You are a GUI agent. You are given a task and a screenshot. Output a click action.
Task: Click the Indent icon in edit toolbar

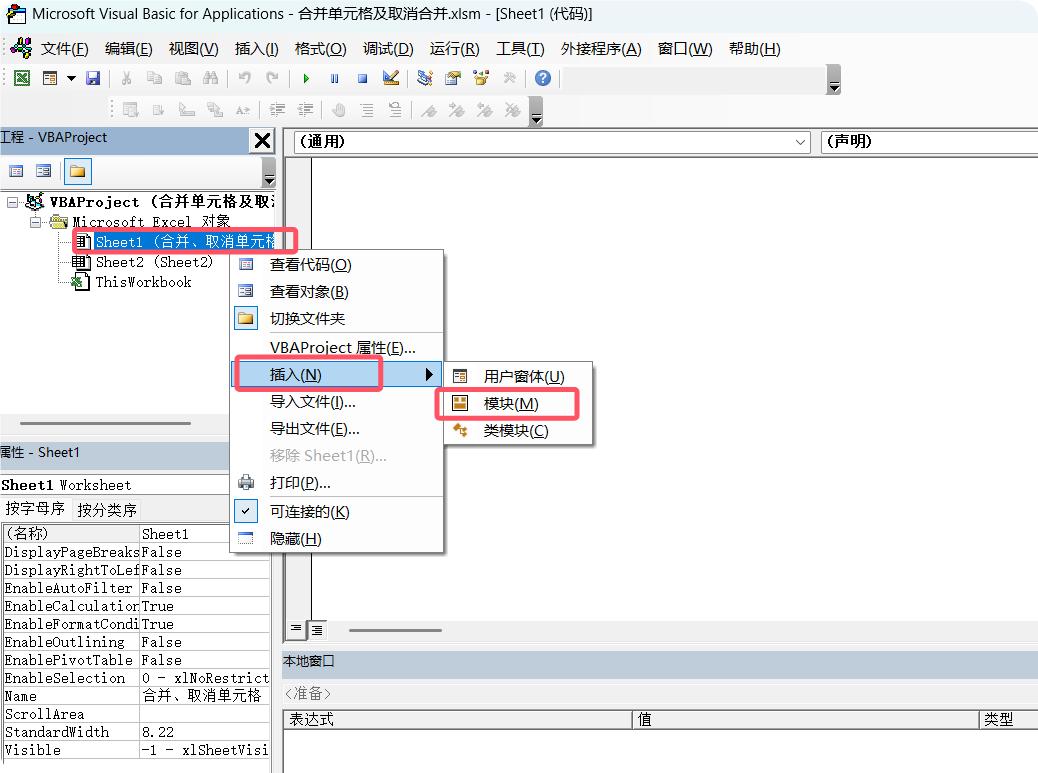pos(277,110)
